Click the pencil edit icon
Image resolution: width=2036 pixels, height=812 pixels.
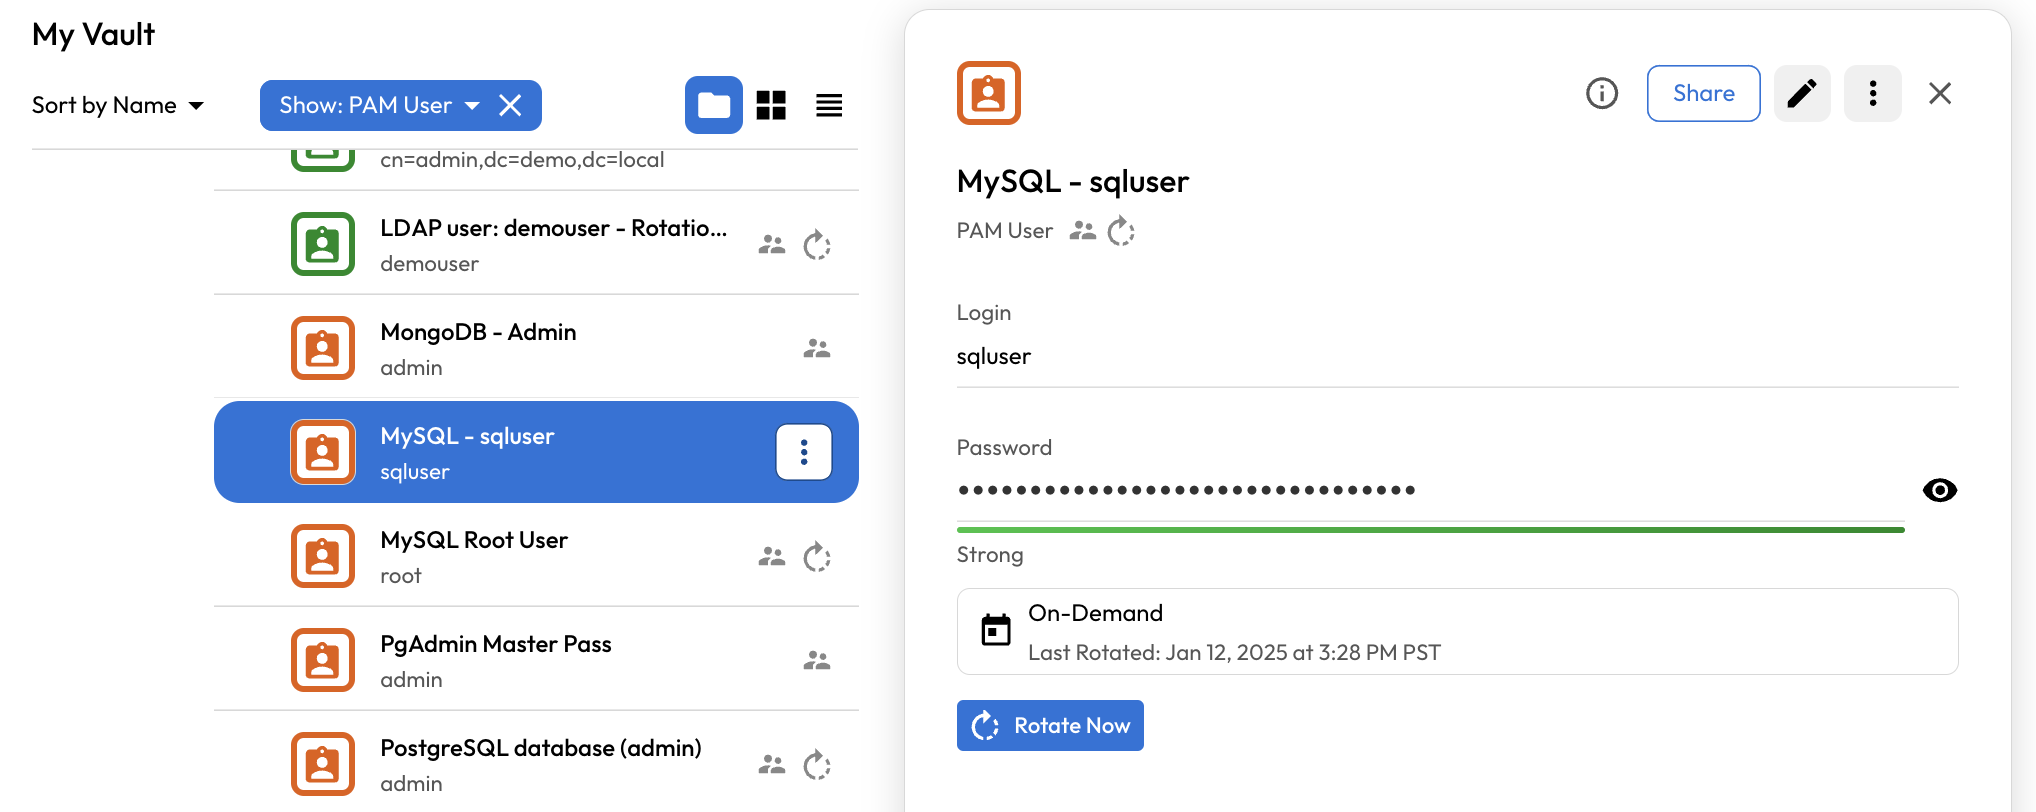pos(1801,93)
